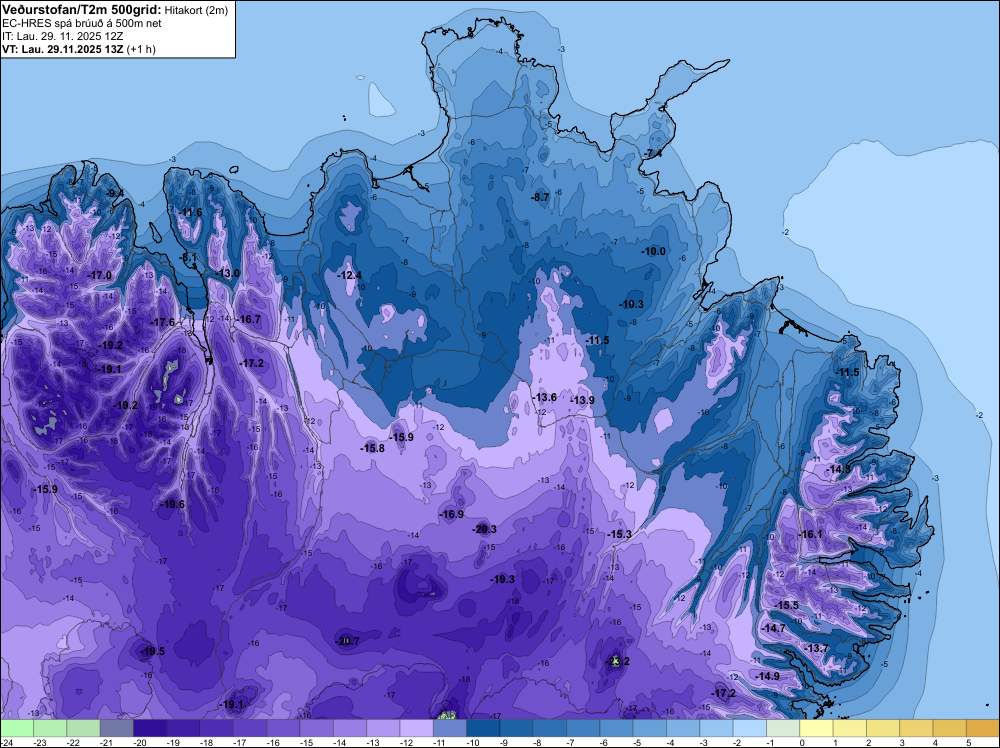Viewport: 1000px width, 748px height.
Task: Click the -15.3 temperature label
Action: click(x=619, y=534)
